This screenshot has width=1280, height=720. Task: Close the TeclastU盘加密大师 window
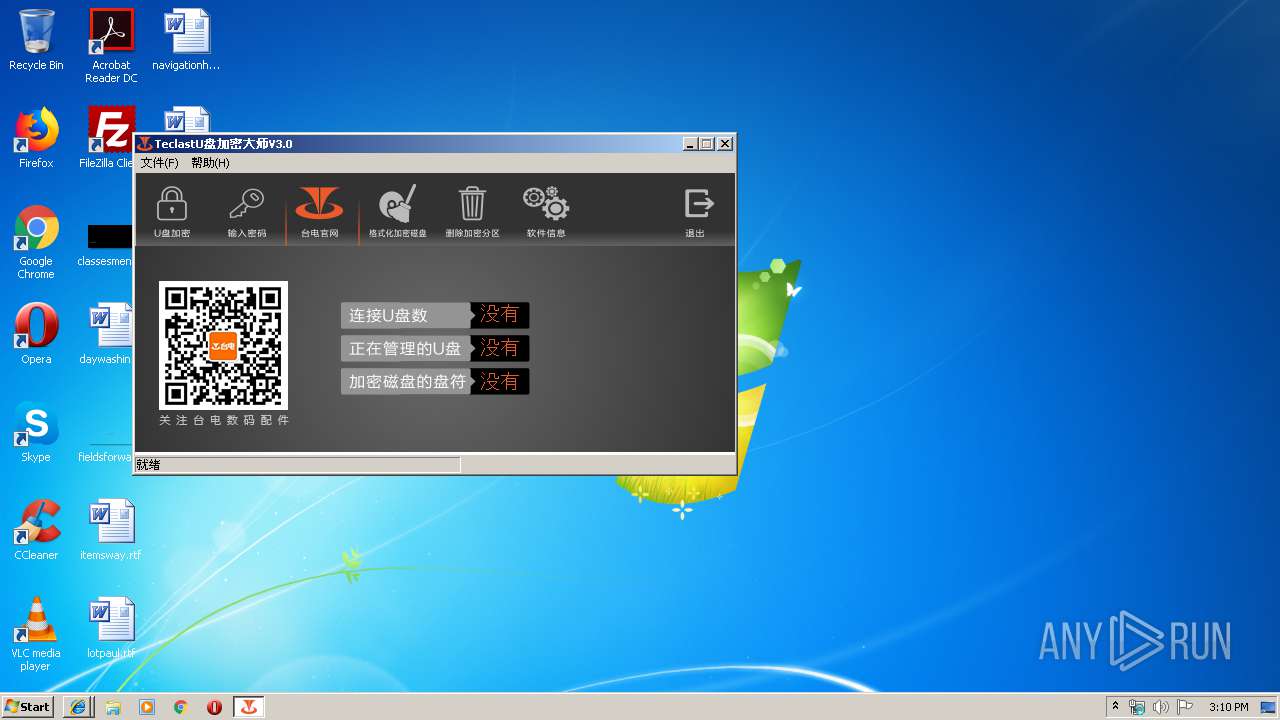[725, 144]
